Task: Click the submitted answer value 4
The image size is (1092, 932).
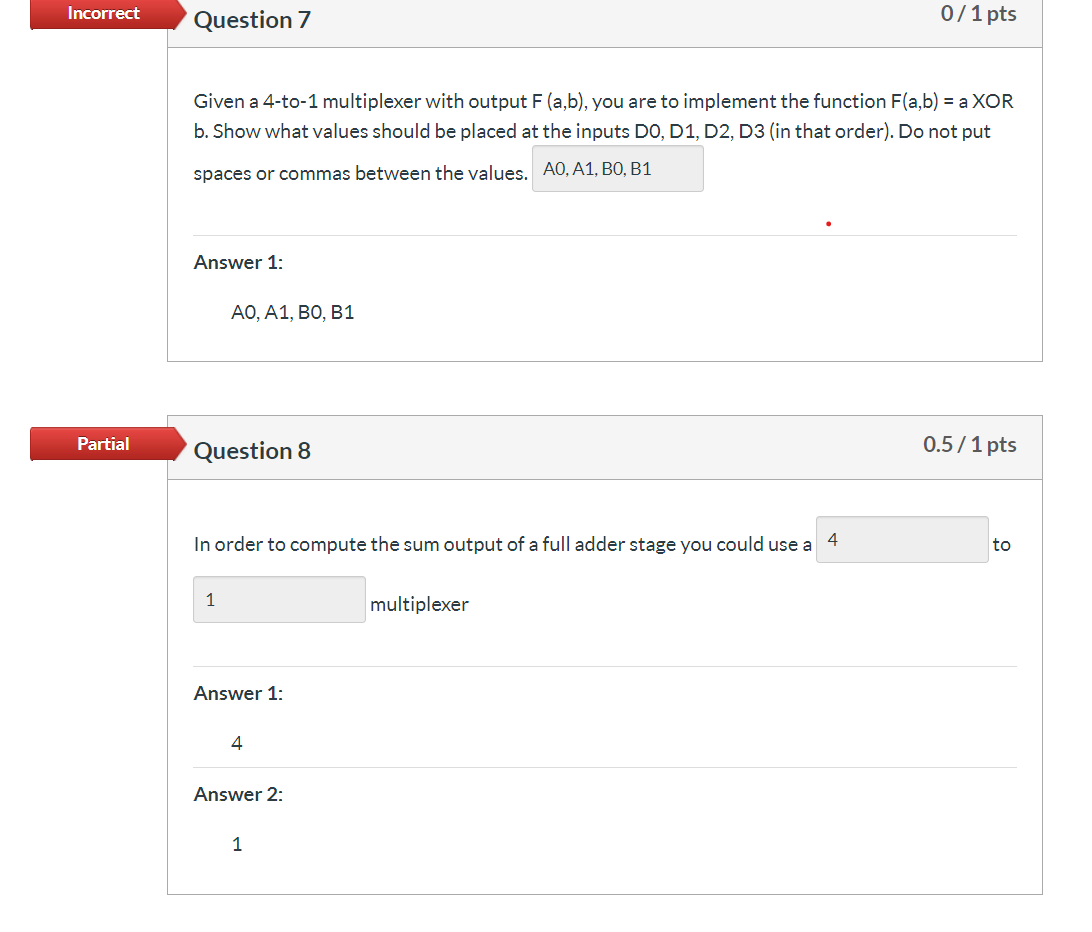Action: point(237,743)
